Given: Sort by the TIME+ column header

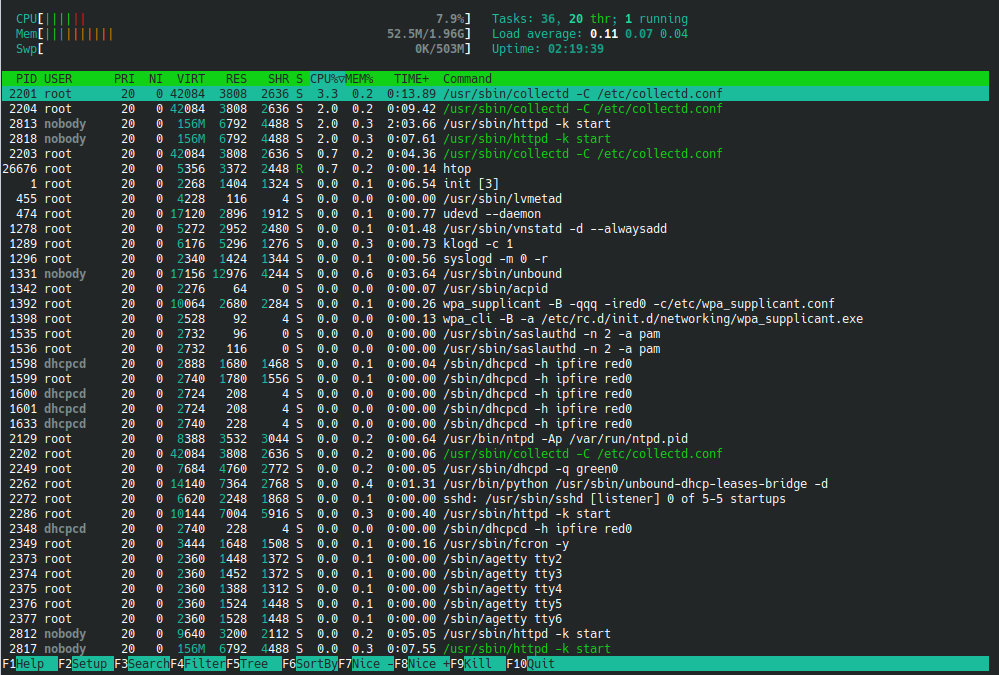Looking at the screenshot, I should tap(411, 78).
